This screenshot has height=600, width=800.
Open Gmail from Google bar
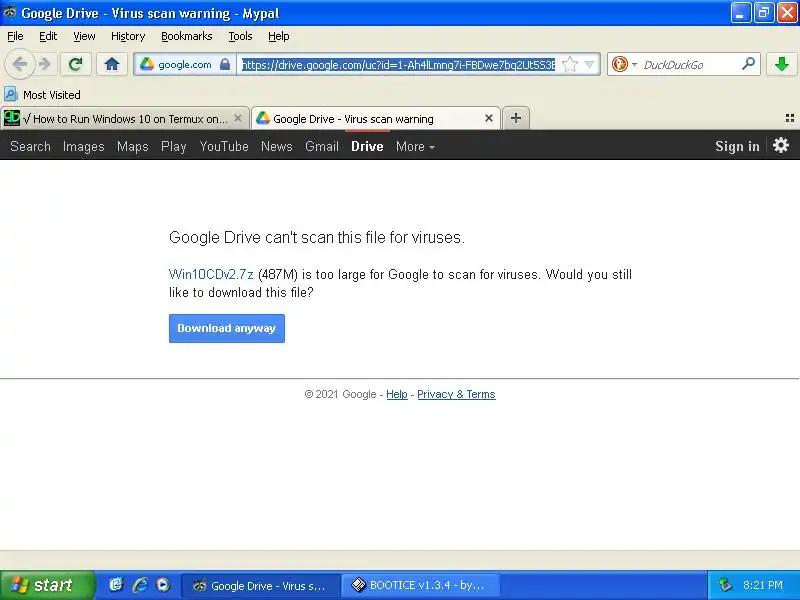[322, 146]
